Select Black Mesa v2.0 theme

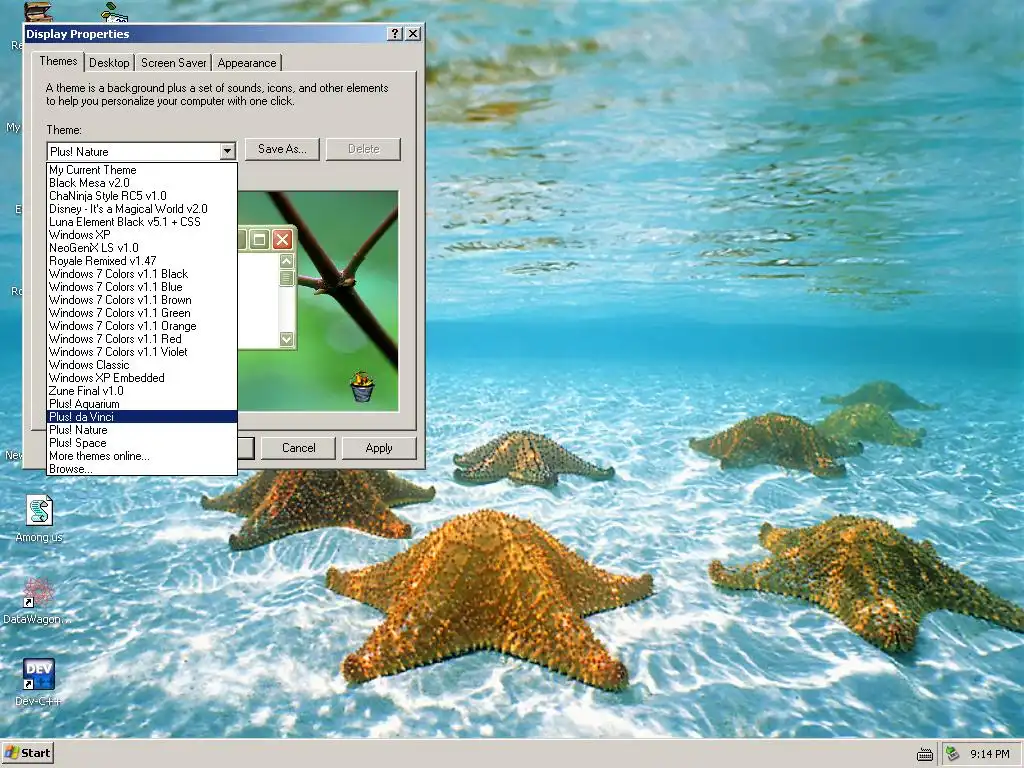(x=142, y=183)
